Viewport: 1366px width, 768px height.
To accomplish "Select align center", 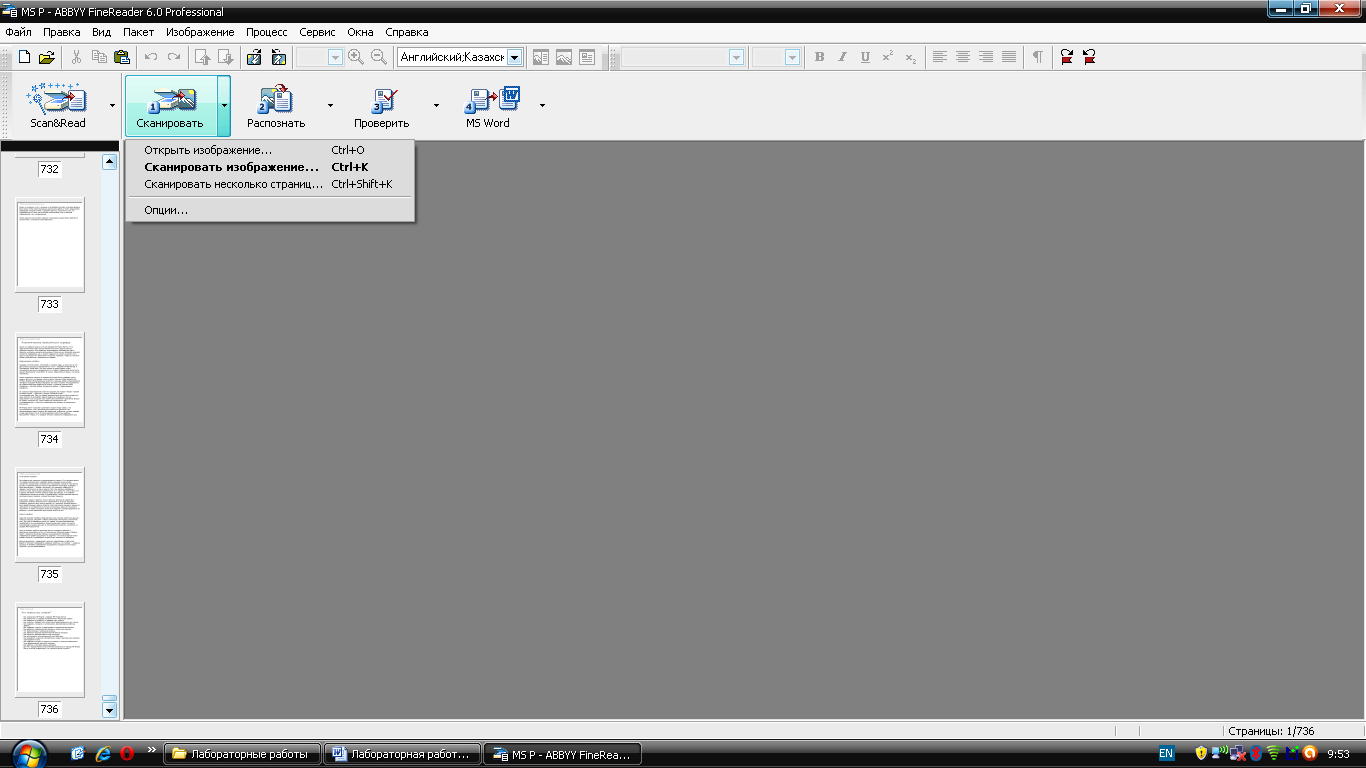I will point(963,57).
